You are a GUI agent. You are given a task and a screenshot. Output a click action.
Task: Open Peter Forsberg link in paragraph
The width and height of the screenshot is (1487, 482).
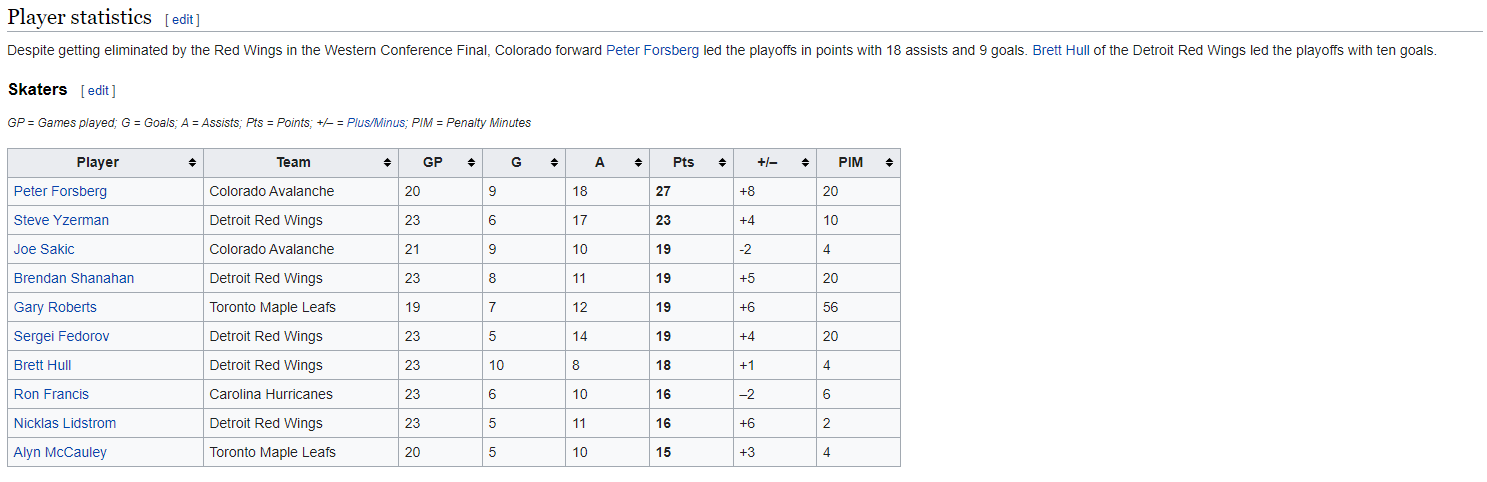[x=652, y=50]
